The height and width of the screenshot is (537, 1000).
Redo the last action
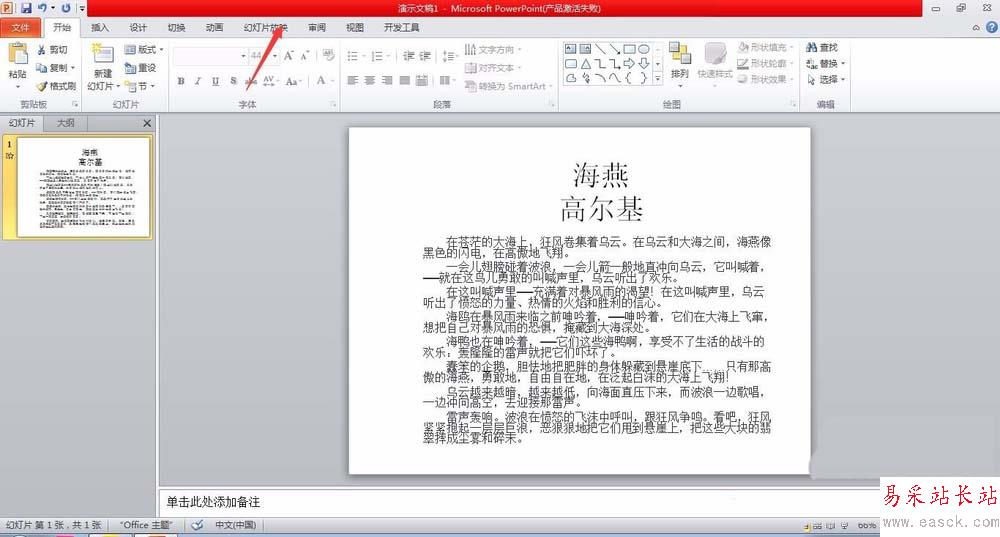pos(66,8)
